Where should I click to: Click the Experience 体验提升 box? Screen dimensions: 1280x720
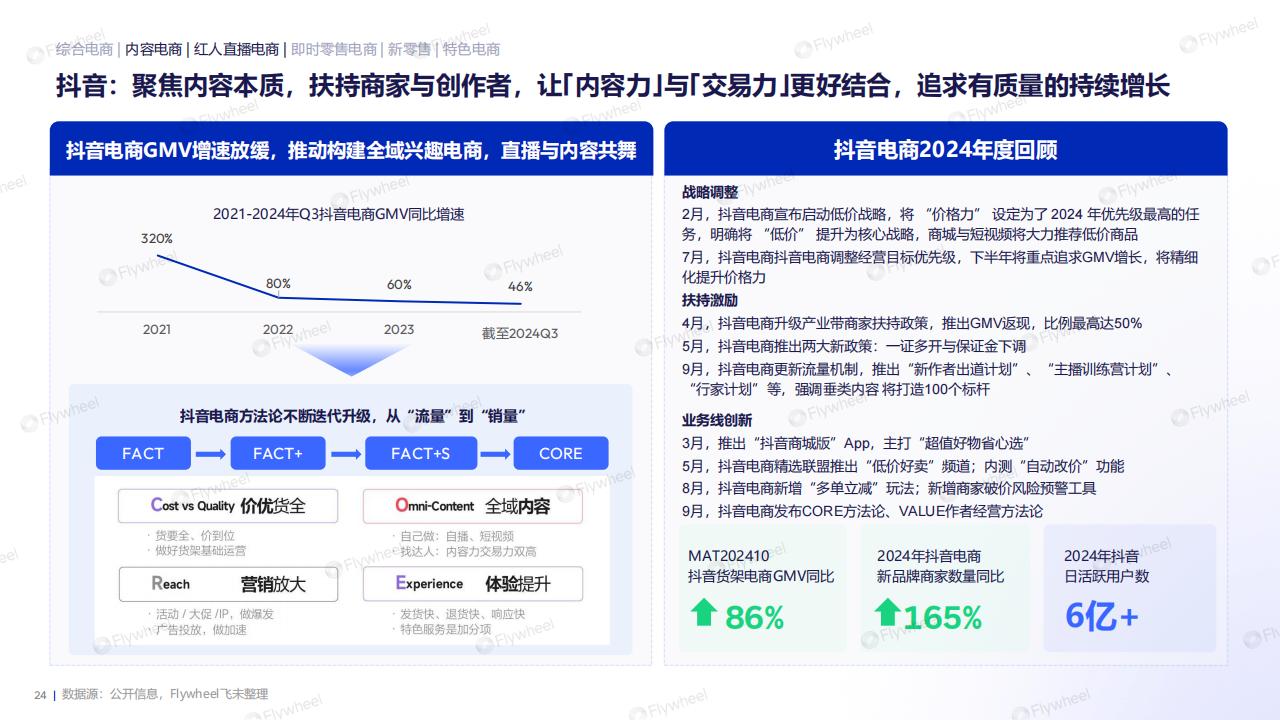point(473,584)
